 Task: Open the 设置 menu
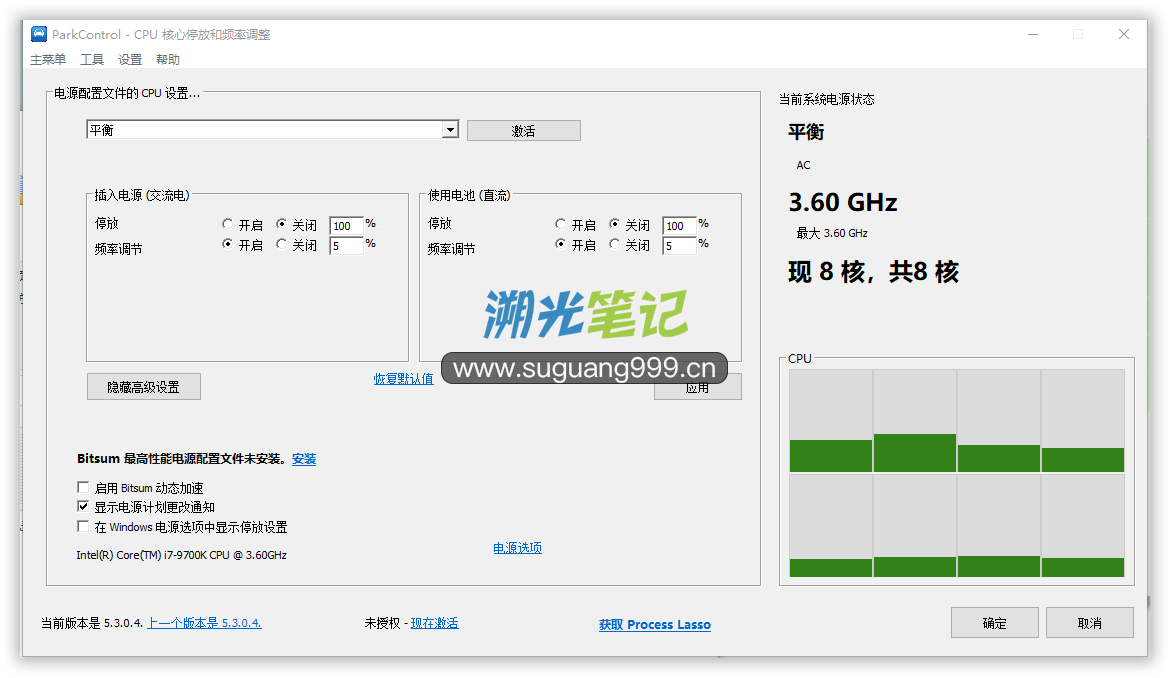pos(130,60)
